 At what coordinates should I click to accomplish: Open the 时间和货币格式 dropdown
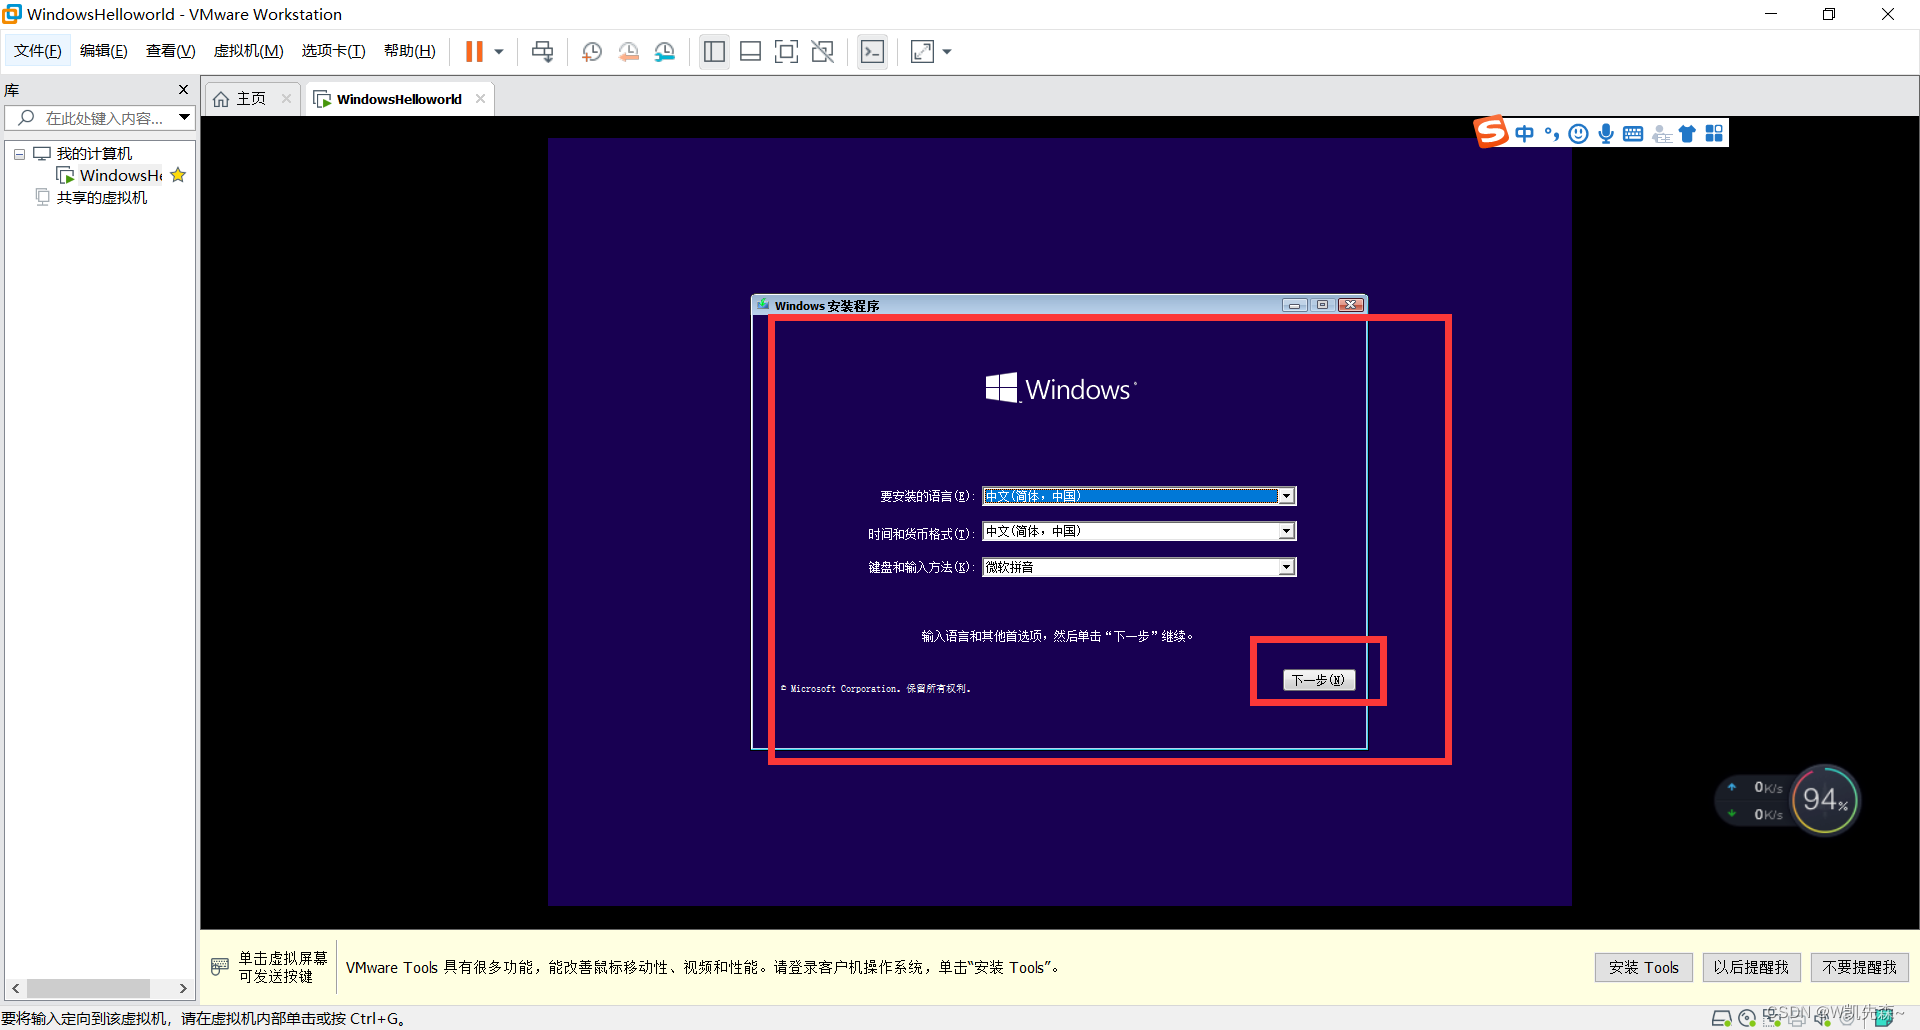tap(1139, 531)
